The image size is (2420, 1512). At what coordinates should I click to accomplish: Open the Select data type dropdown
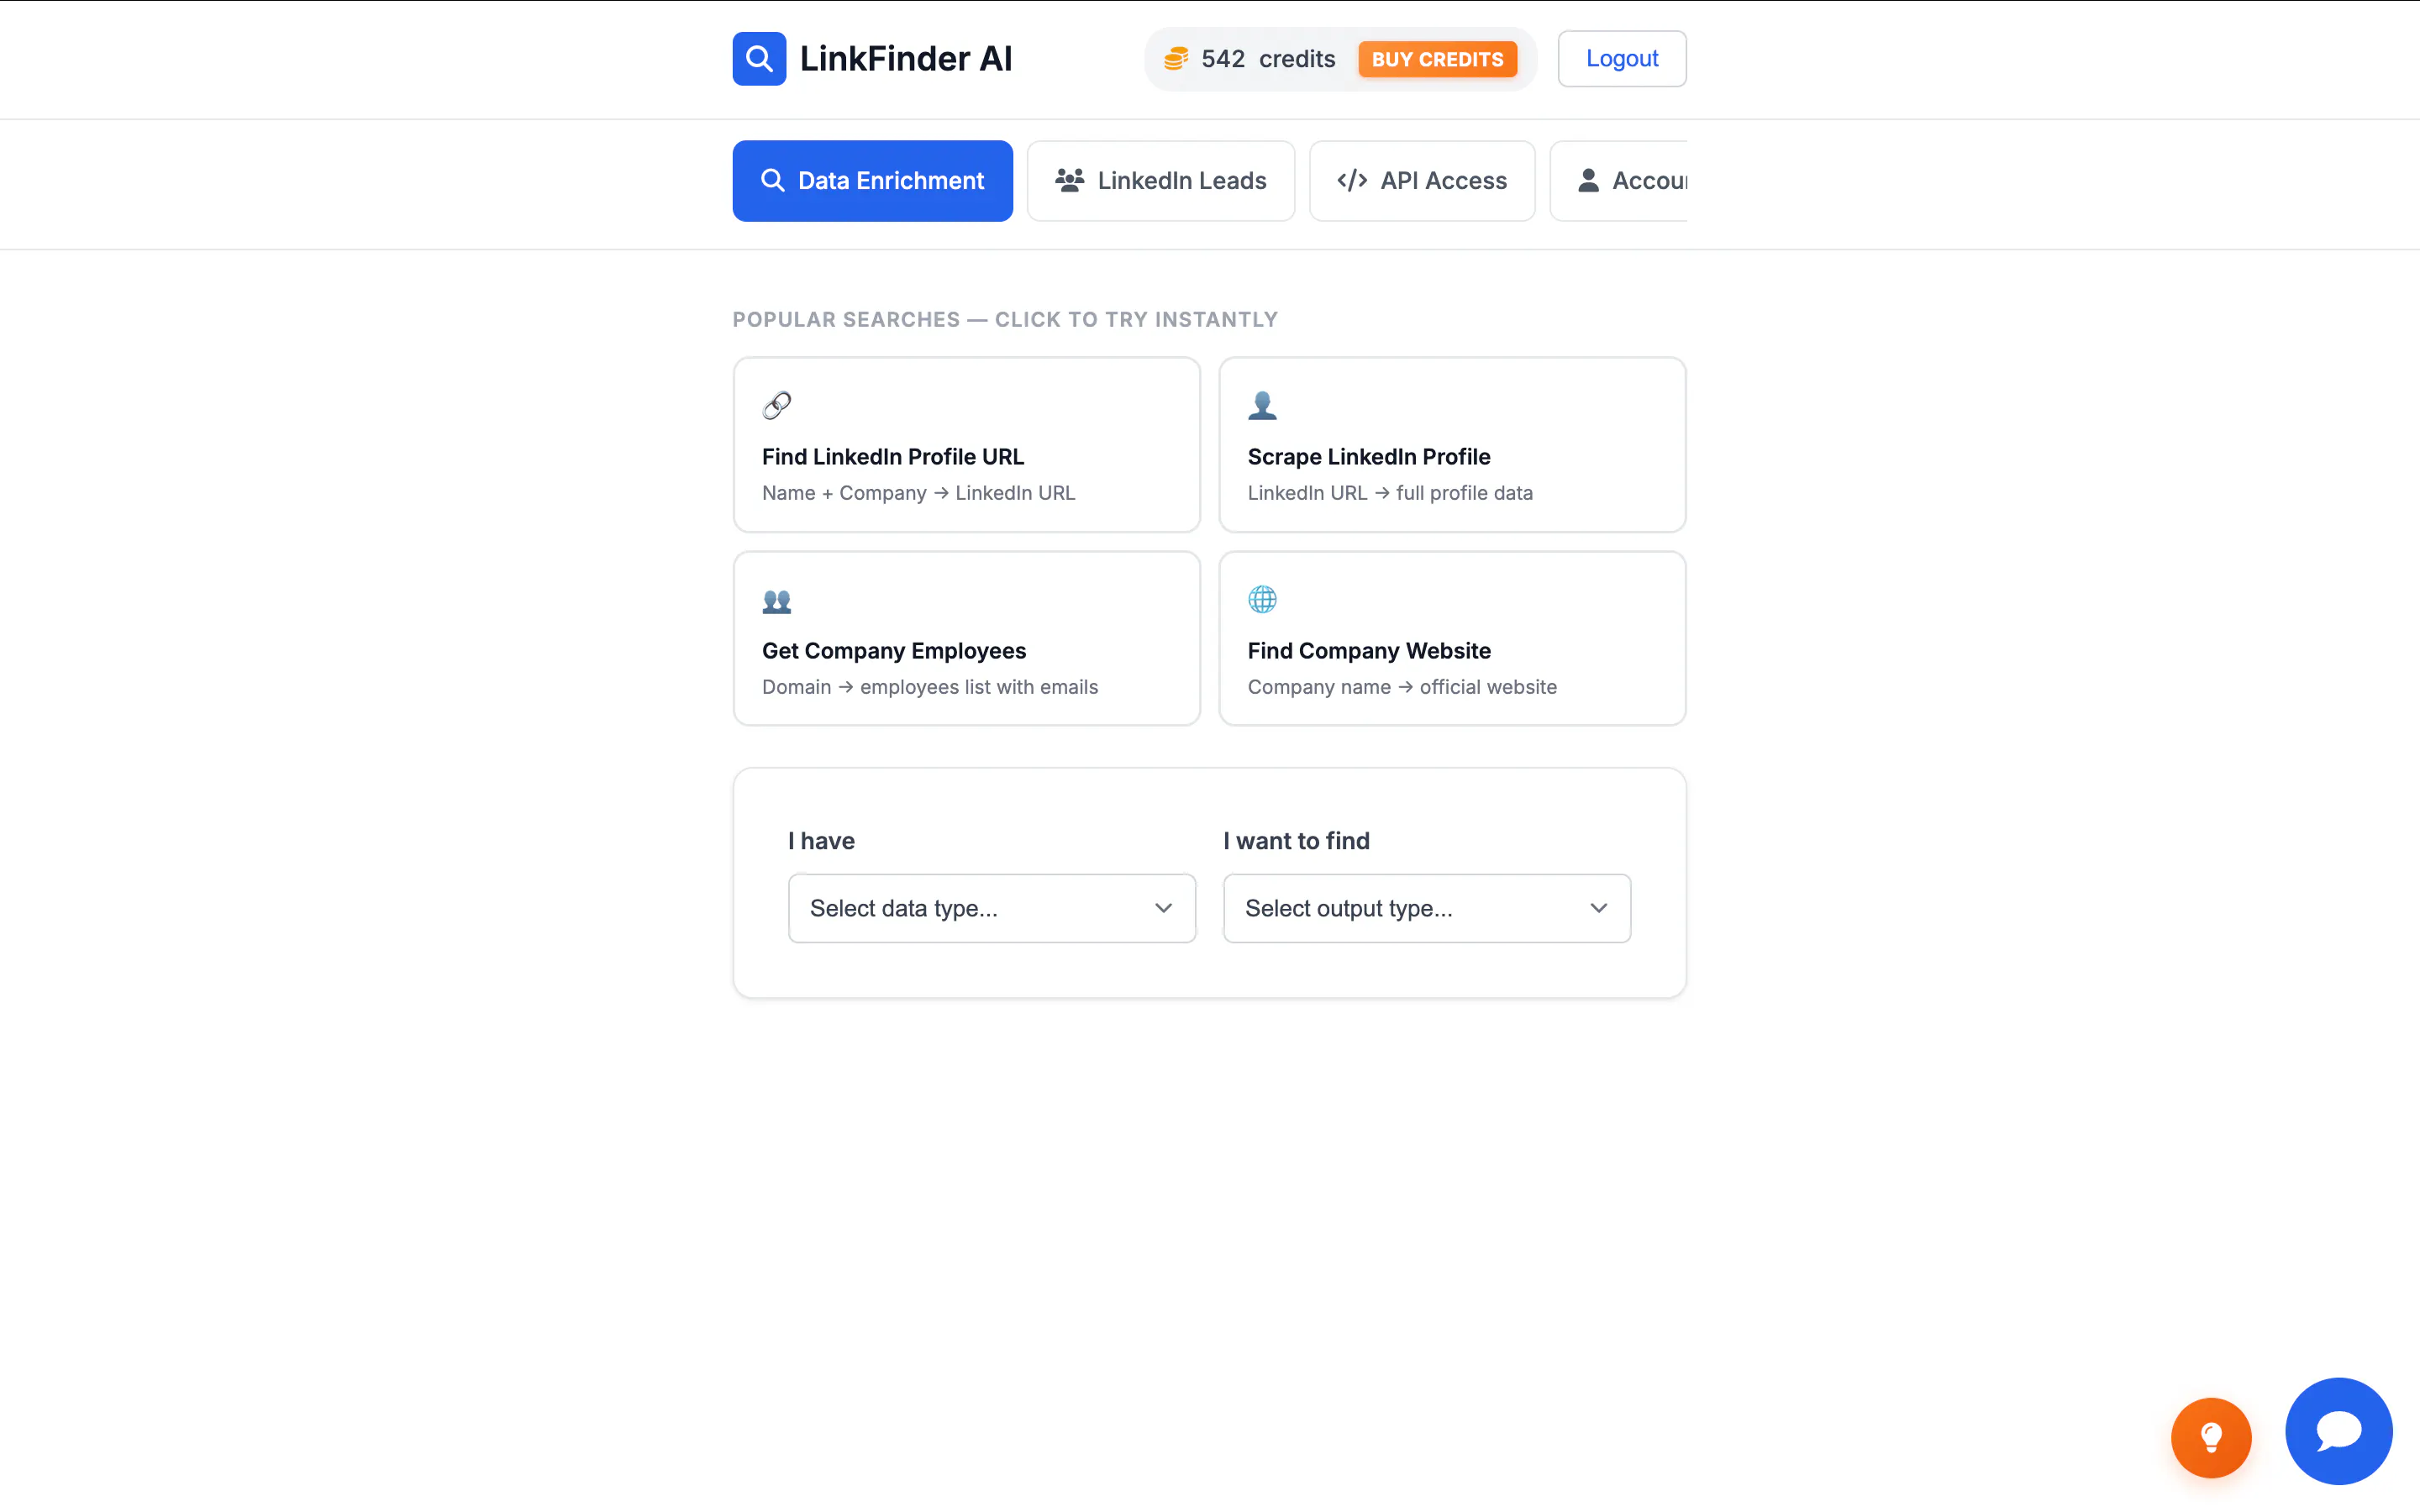991,908
